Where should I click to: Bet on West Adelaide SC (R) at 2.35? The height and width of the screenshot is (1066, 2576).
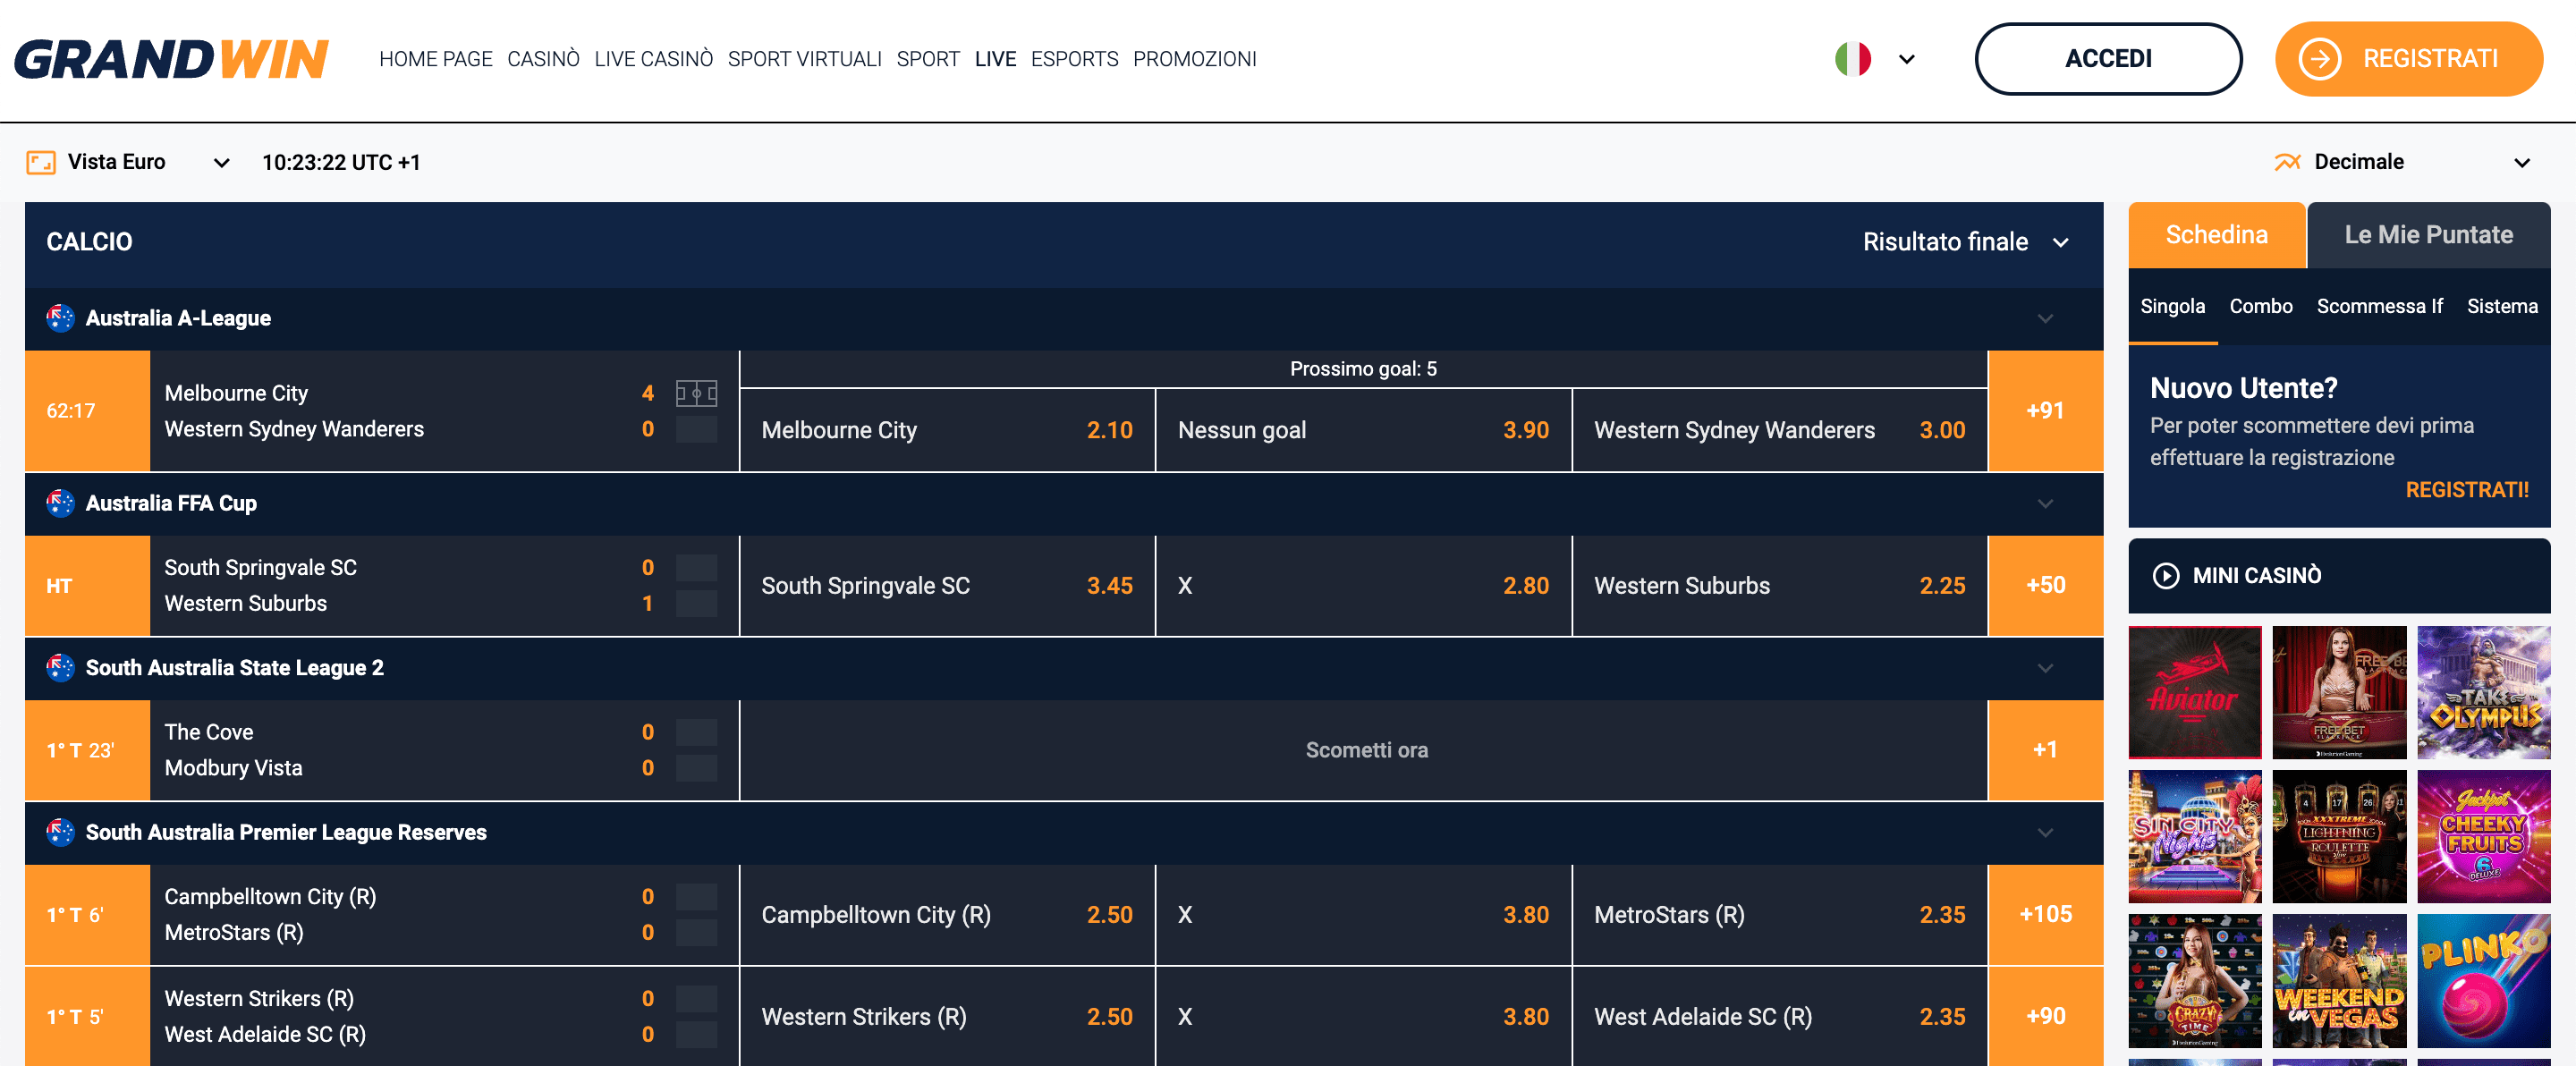(1780, 1017)
